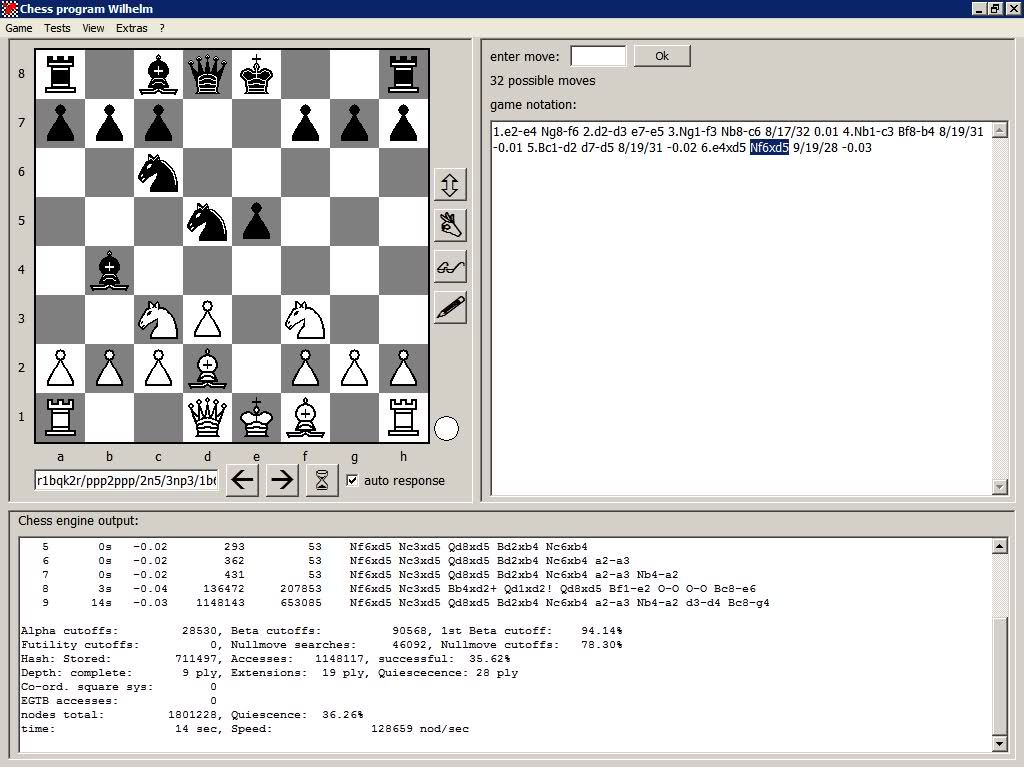Select the black rook on a8
Viewport: 1024px width, 768px height.
point(61,74)
